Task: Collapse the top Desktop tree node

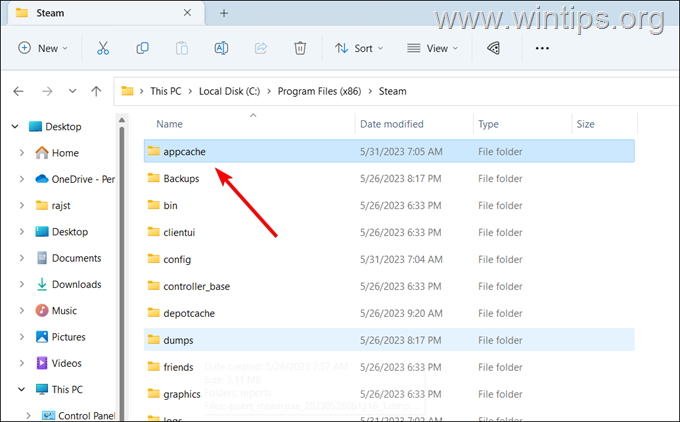Action: (x=15, y=127)
